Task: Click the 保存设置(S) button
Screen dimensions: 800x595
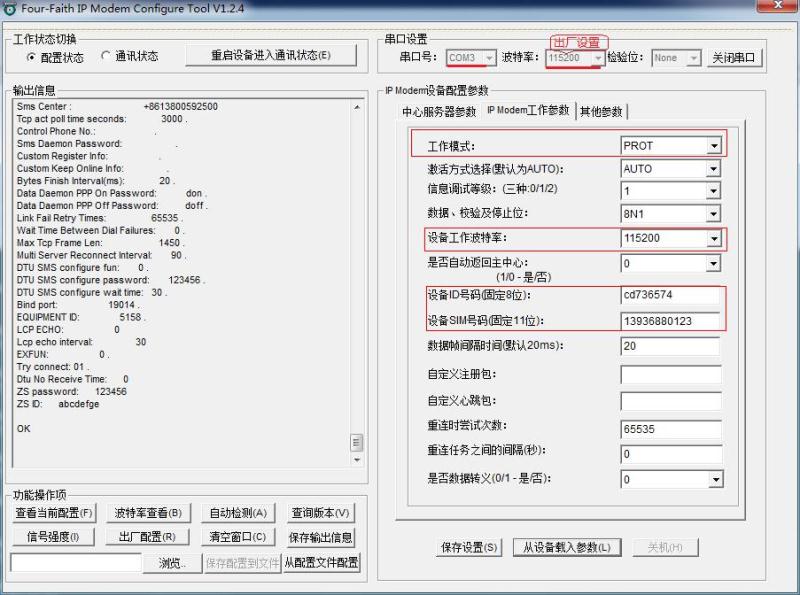Action: (469, 548)
